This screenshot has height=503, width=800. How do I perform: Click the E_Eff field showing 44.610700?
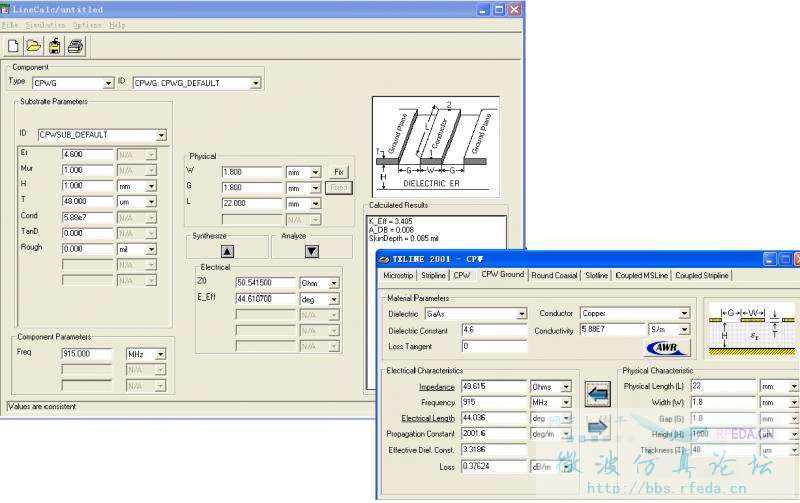coord(266,299)
